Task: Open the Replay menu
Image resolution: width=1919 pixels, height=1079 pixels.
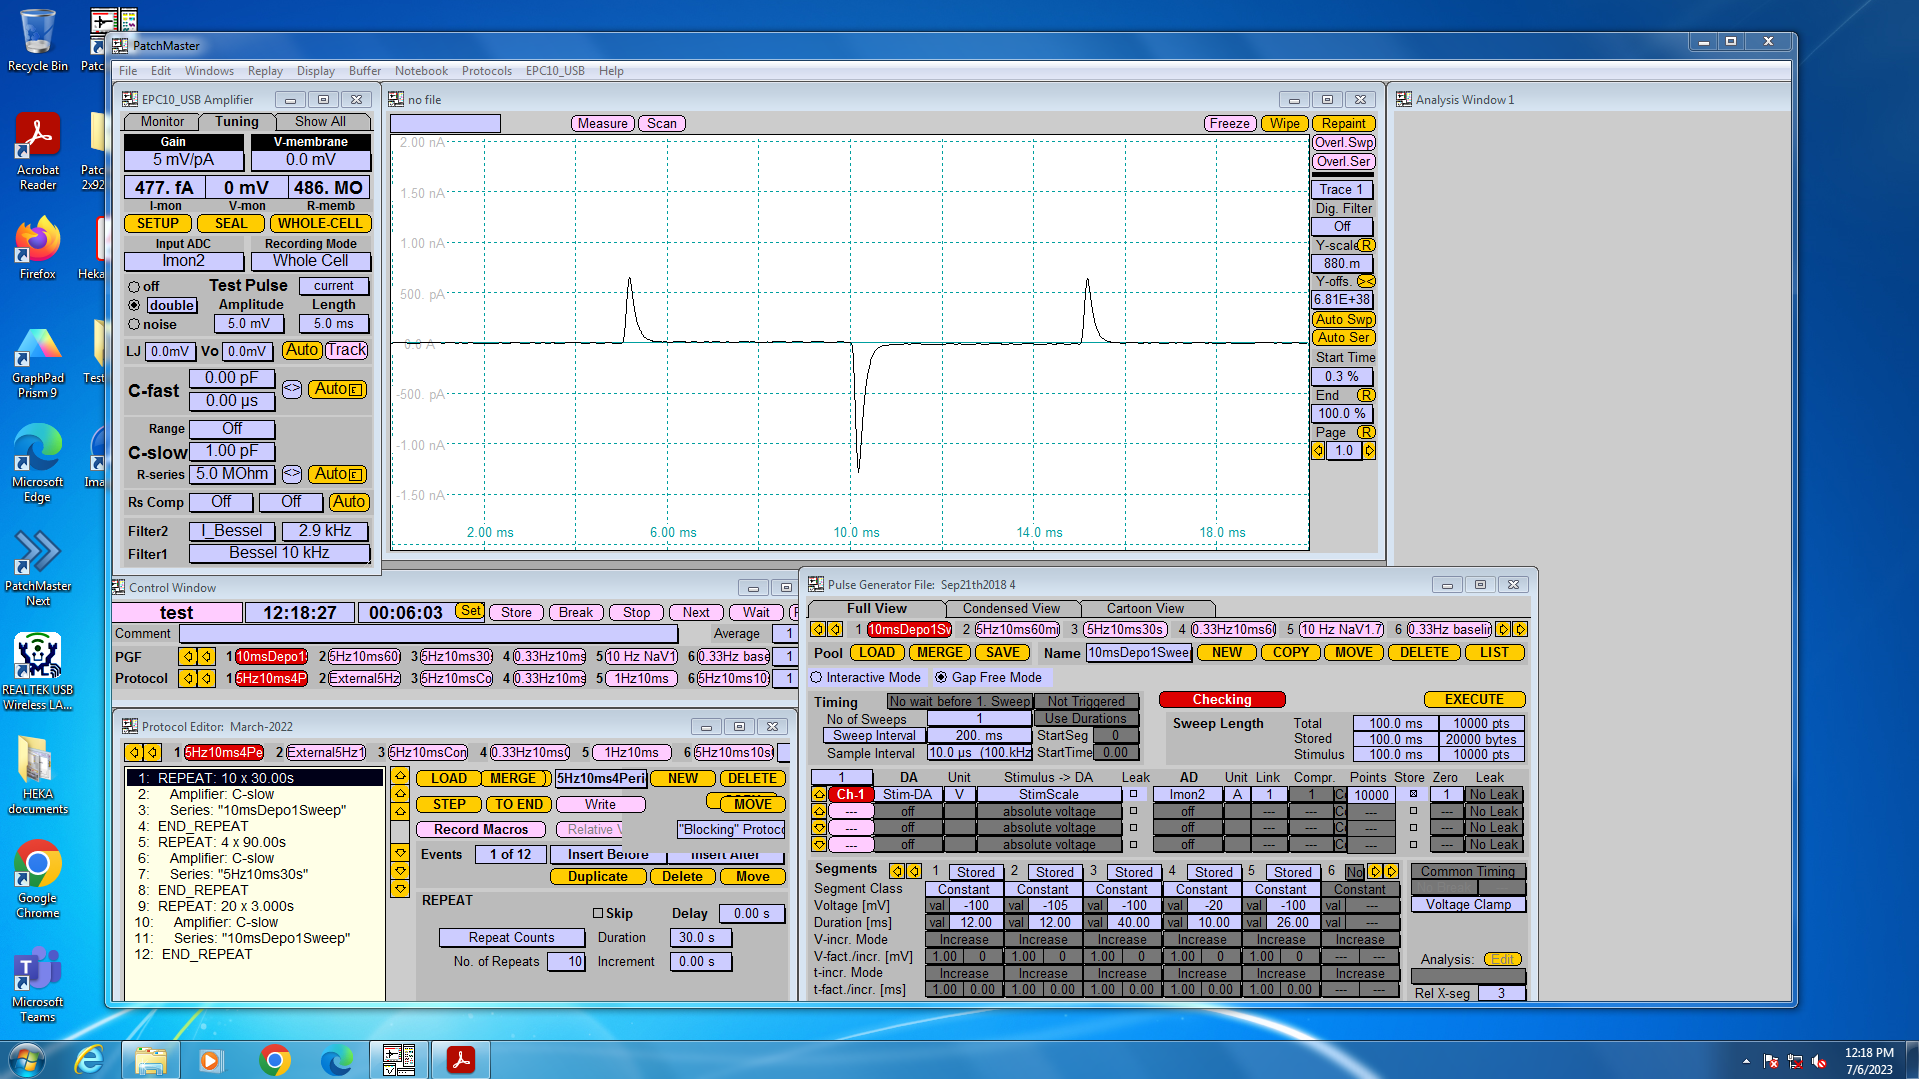Action: pyautogui.click(x=265, y=71)
